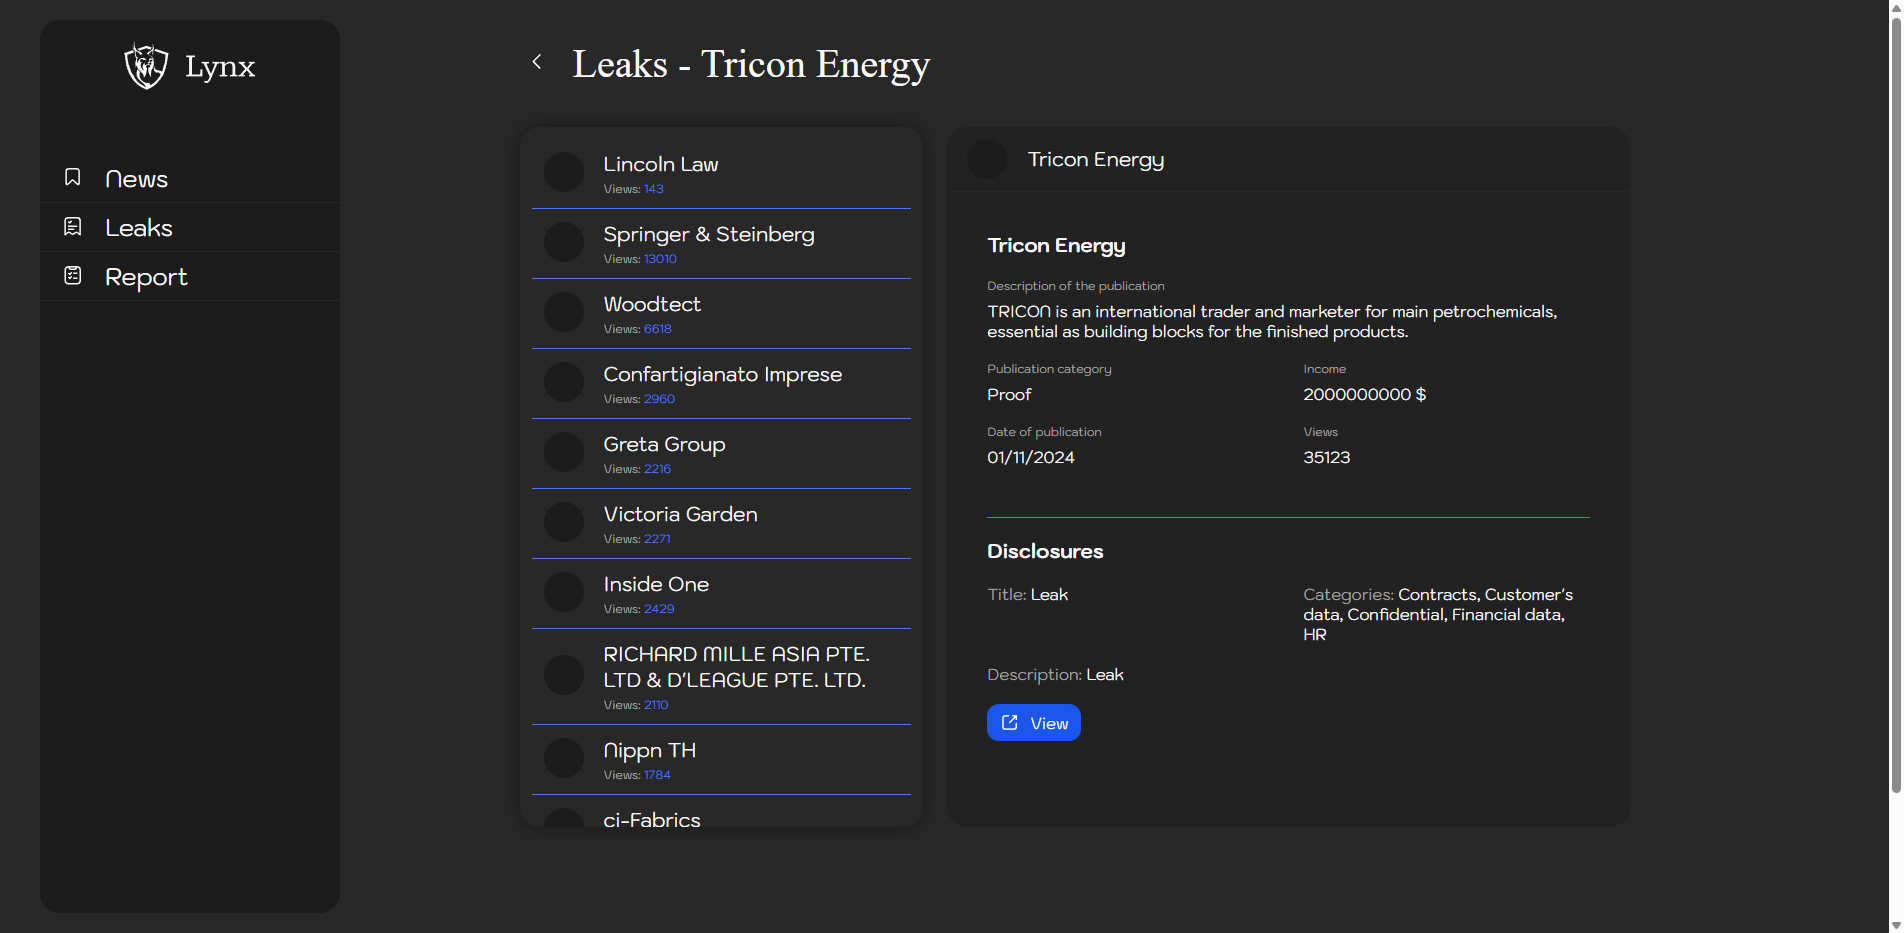The height and width of the screenshot is (933, 1904).
Task: Go back using the left chevron arrow
Action: [537, 62]
